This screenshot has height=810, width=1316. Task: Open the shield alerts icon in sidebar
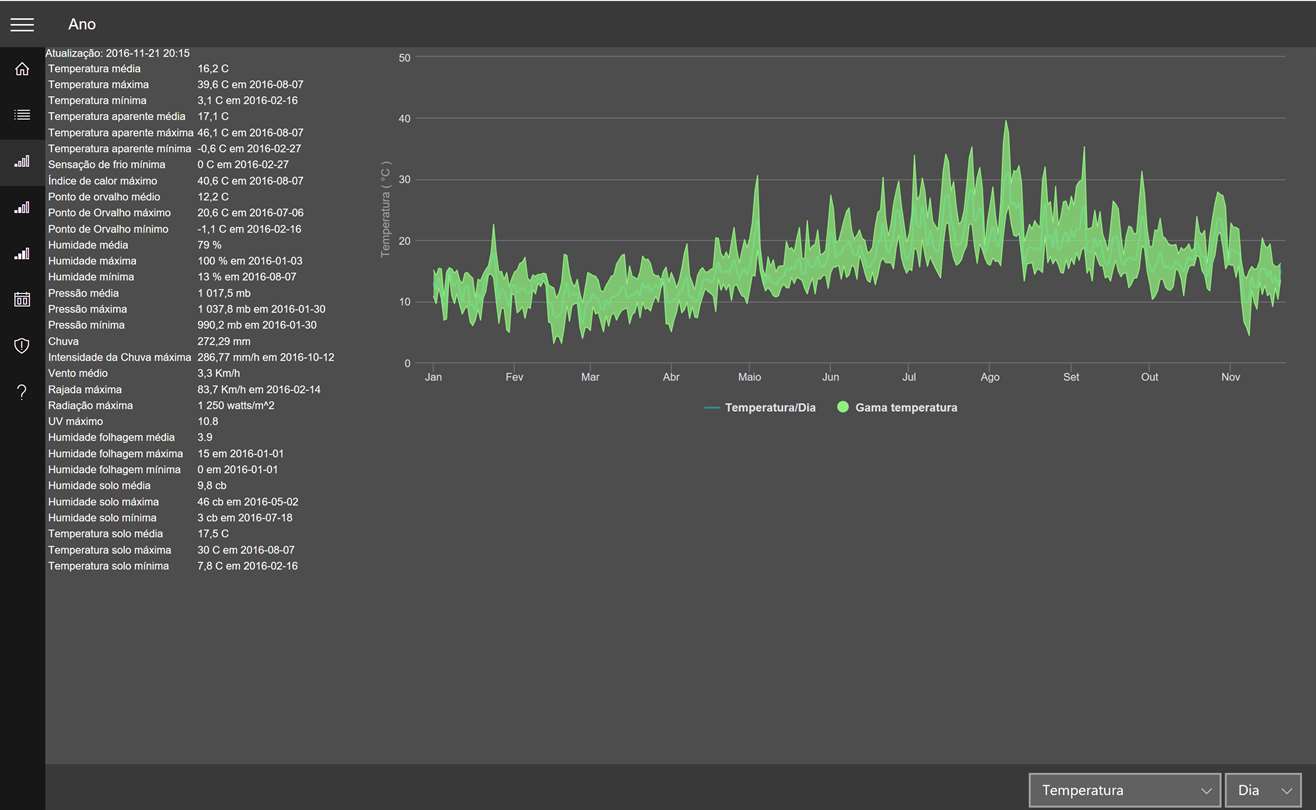tap(22, 345)
